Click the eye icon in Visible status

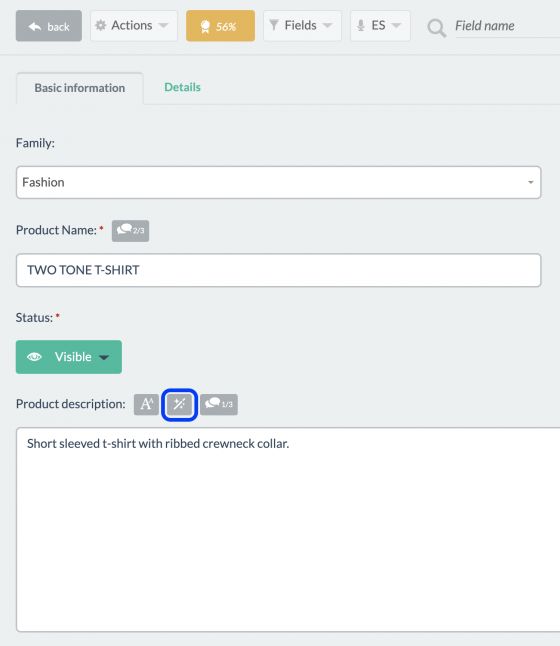34,357
